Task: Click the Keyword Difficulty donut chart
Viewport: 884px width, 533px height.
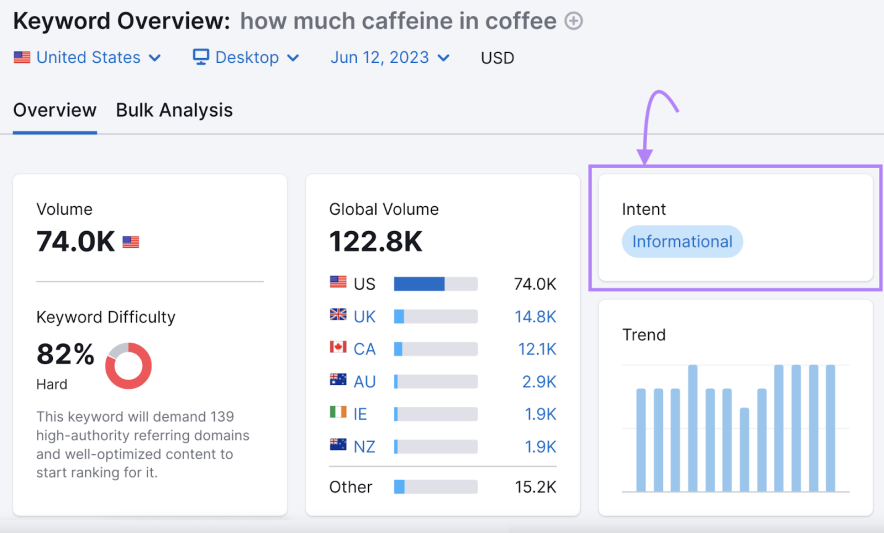Action: (128, 366)
